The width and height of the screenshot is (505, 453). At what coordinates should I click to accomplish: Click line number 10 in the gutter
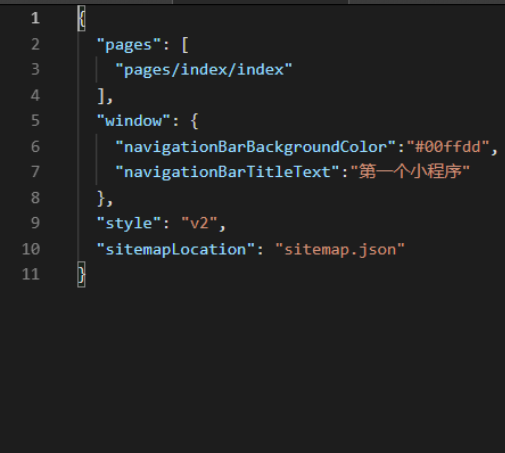point(31,249)
